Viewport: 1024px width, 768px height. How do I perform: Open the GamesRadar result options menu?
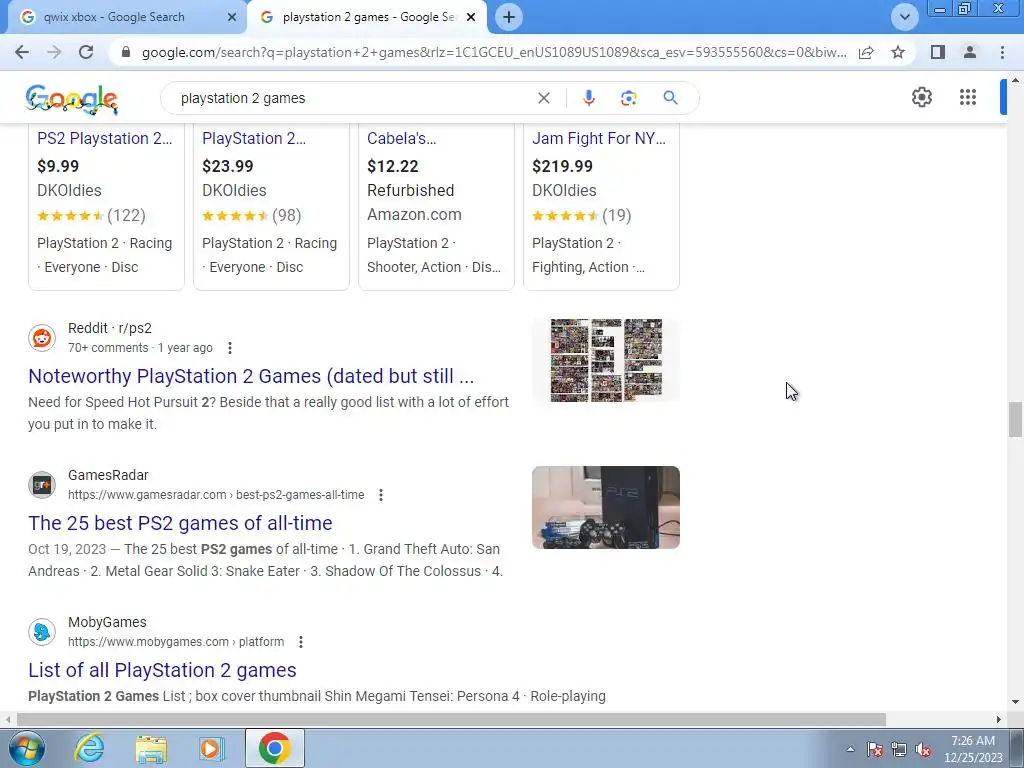coord(381,495)
